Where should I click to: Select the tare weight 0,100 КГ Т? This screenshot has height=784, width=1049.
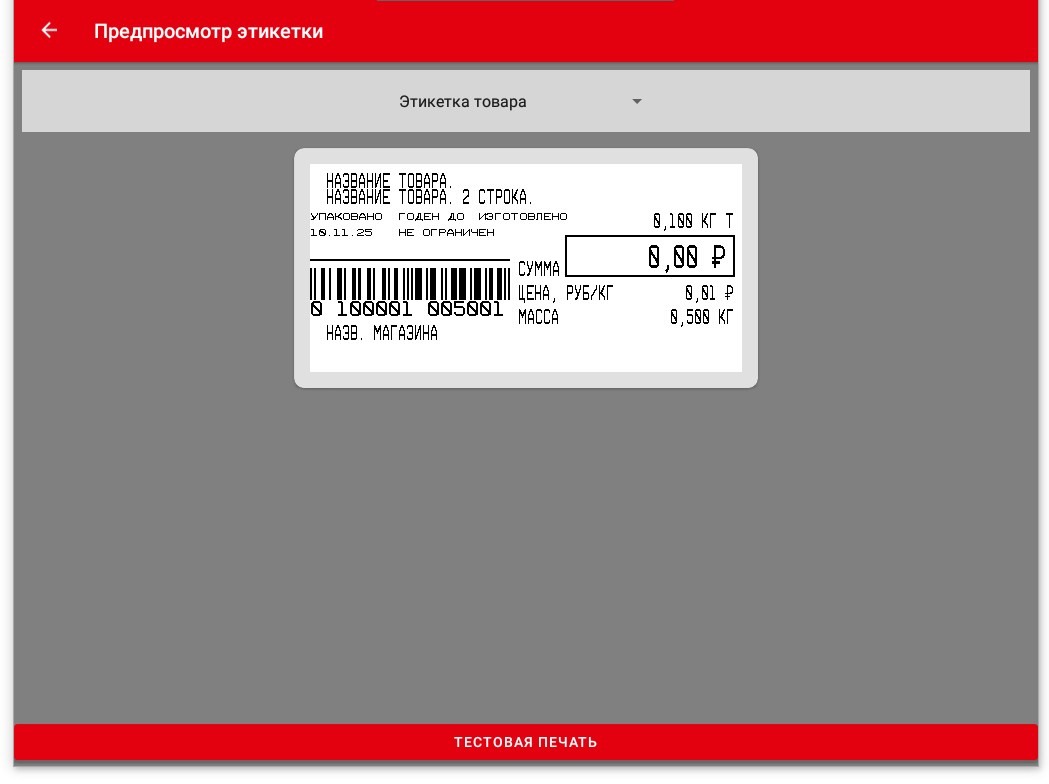pos(693,221)
